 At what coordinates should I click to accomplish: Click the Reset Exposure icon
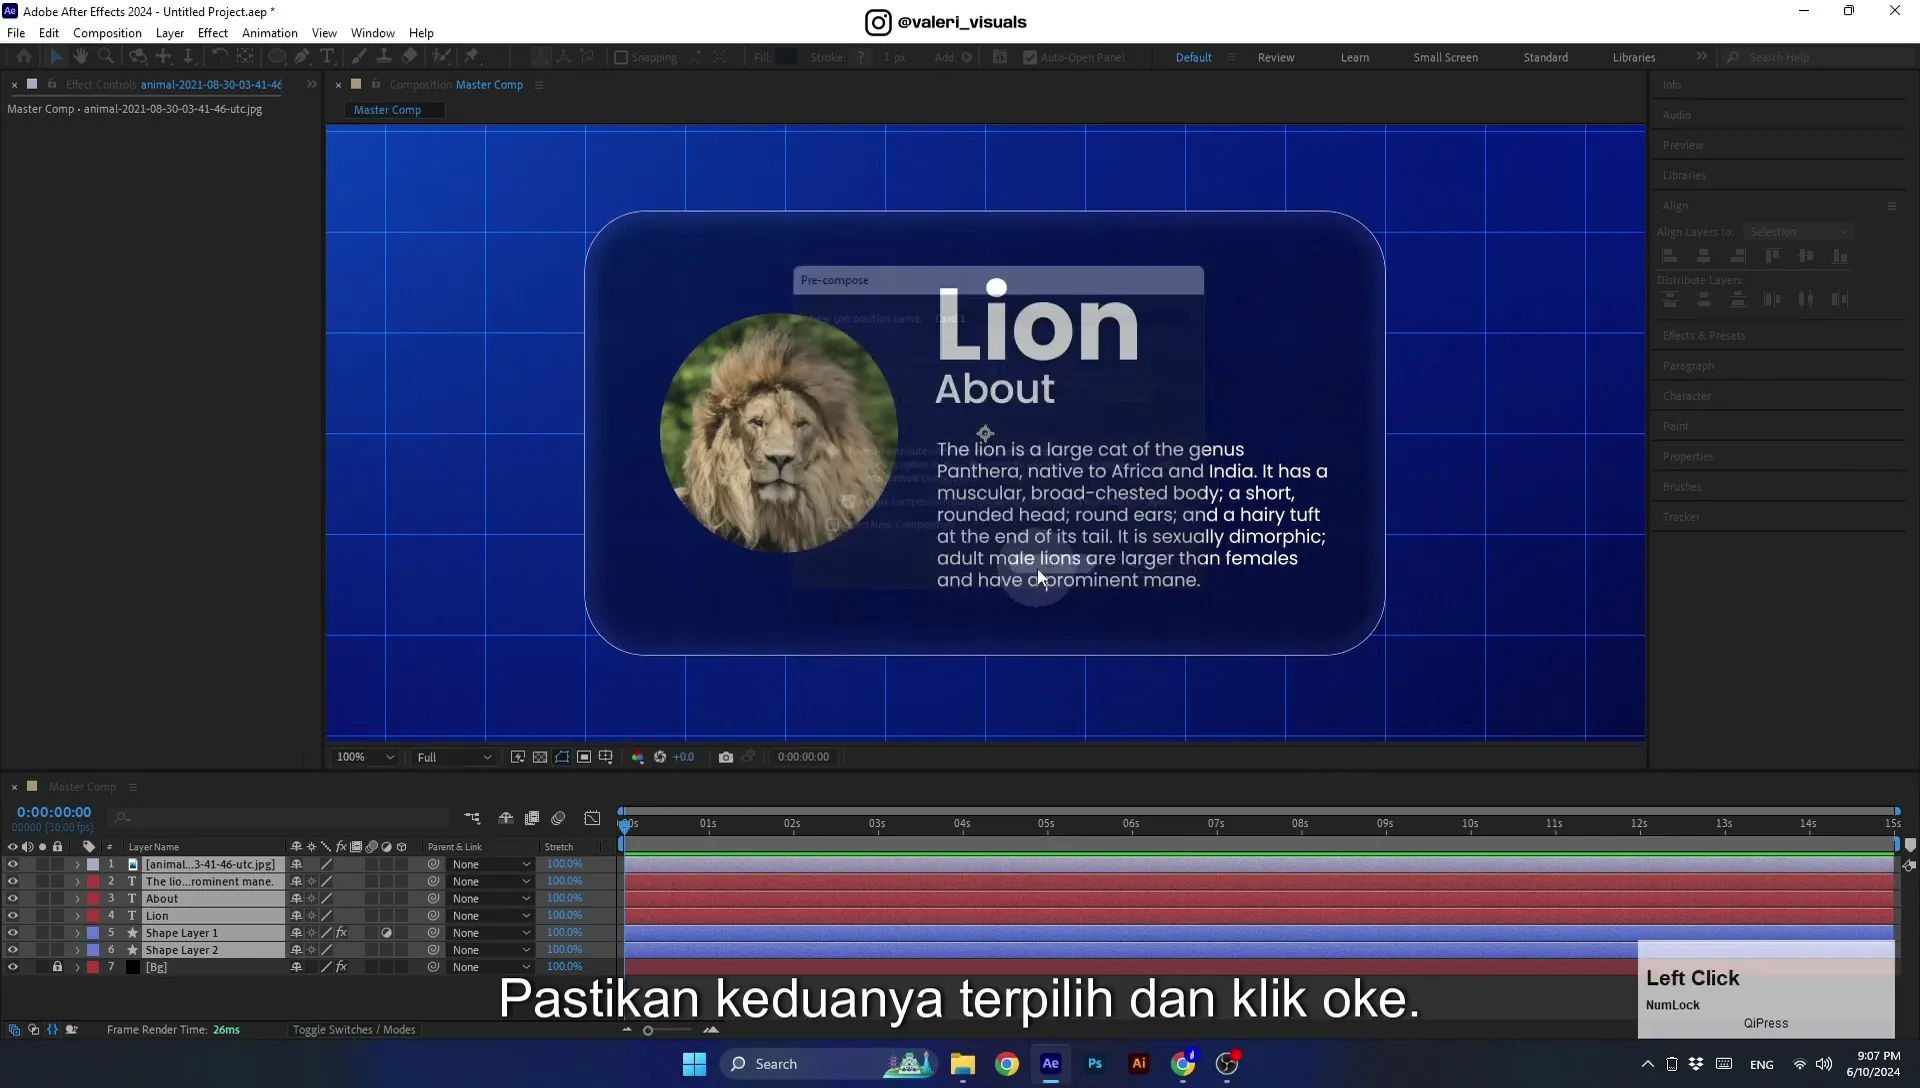coord(660,757)
